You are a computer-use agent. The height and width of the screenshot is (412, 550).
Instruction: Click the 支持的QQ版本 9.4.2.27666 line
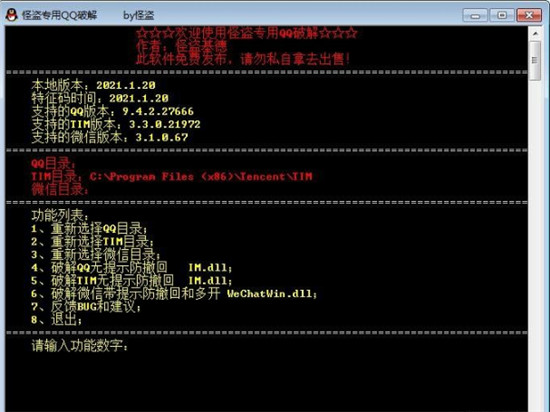pos(113,112)
